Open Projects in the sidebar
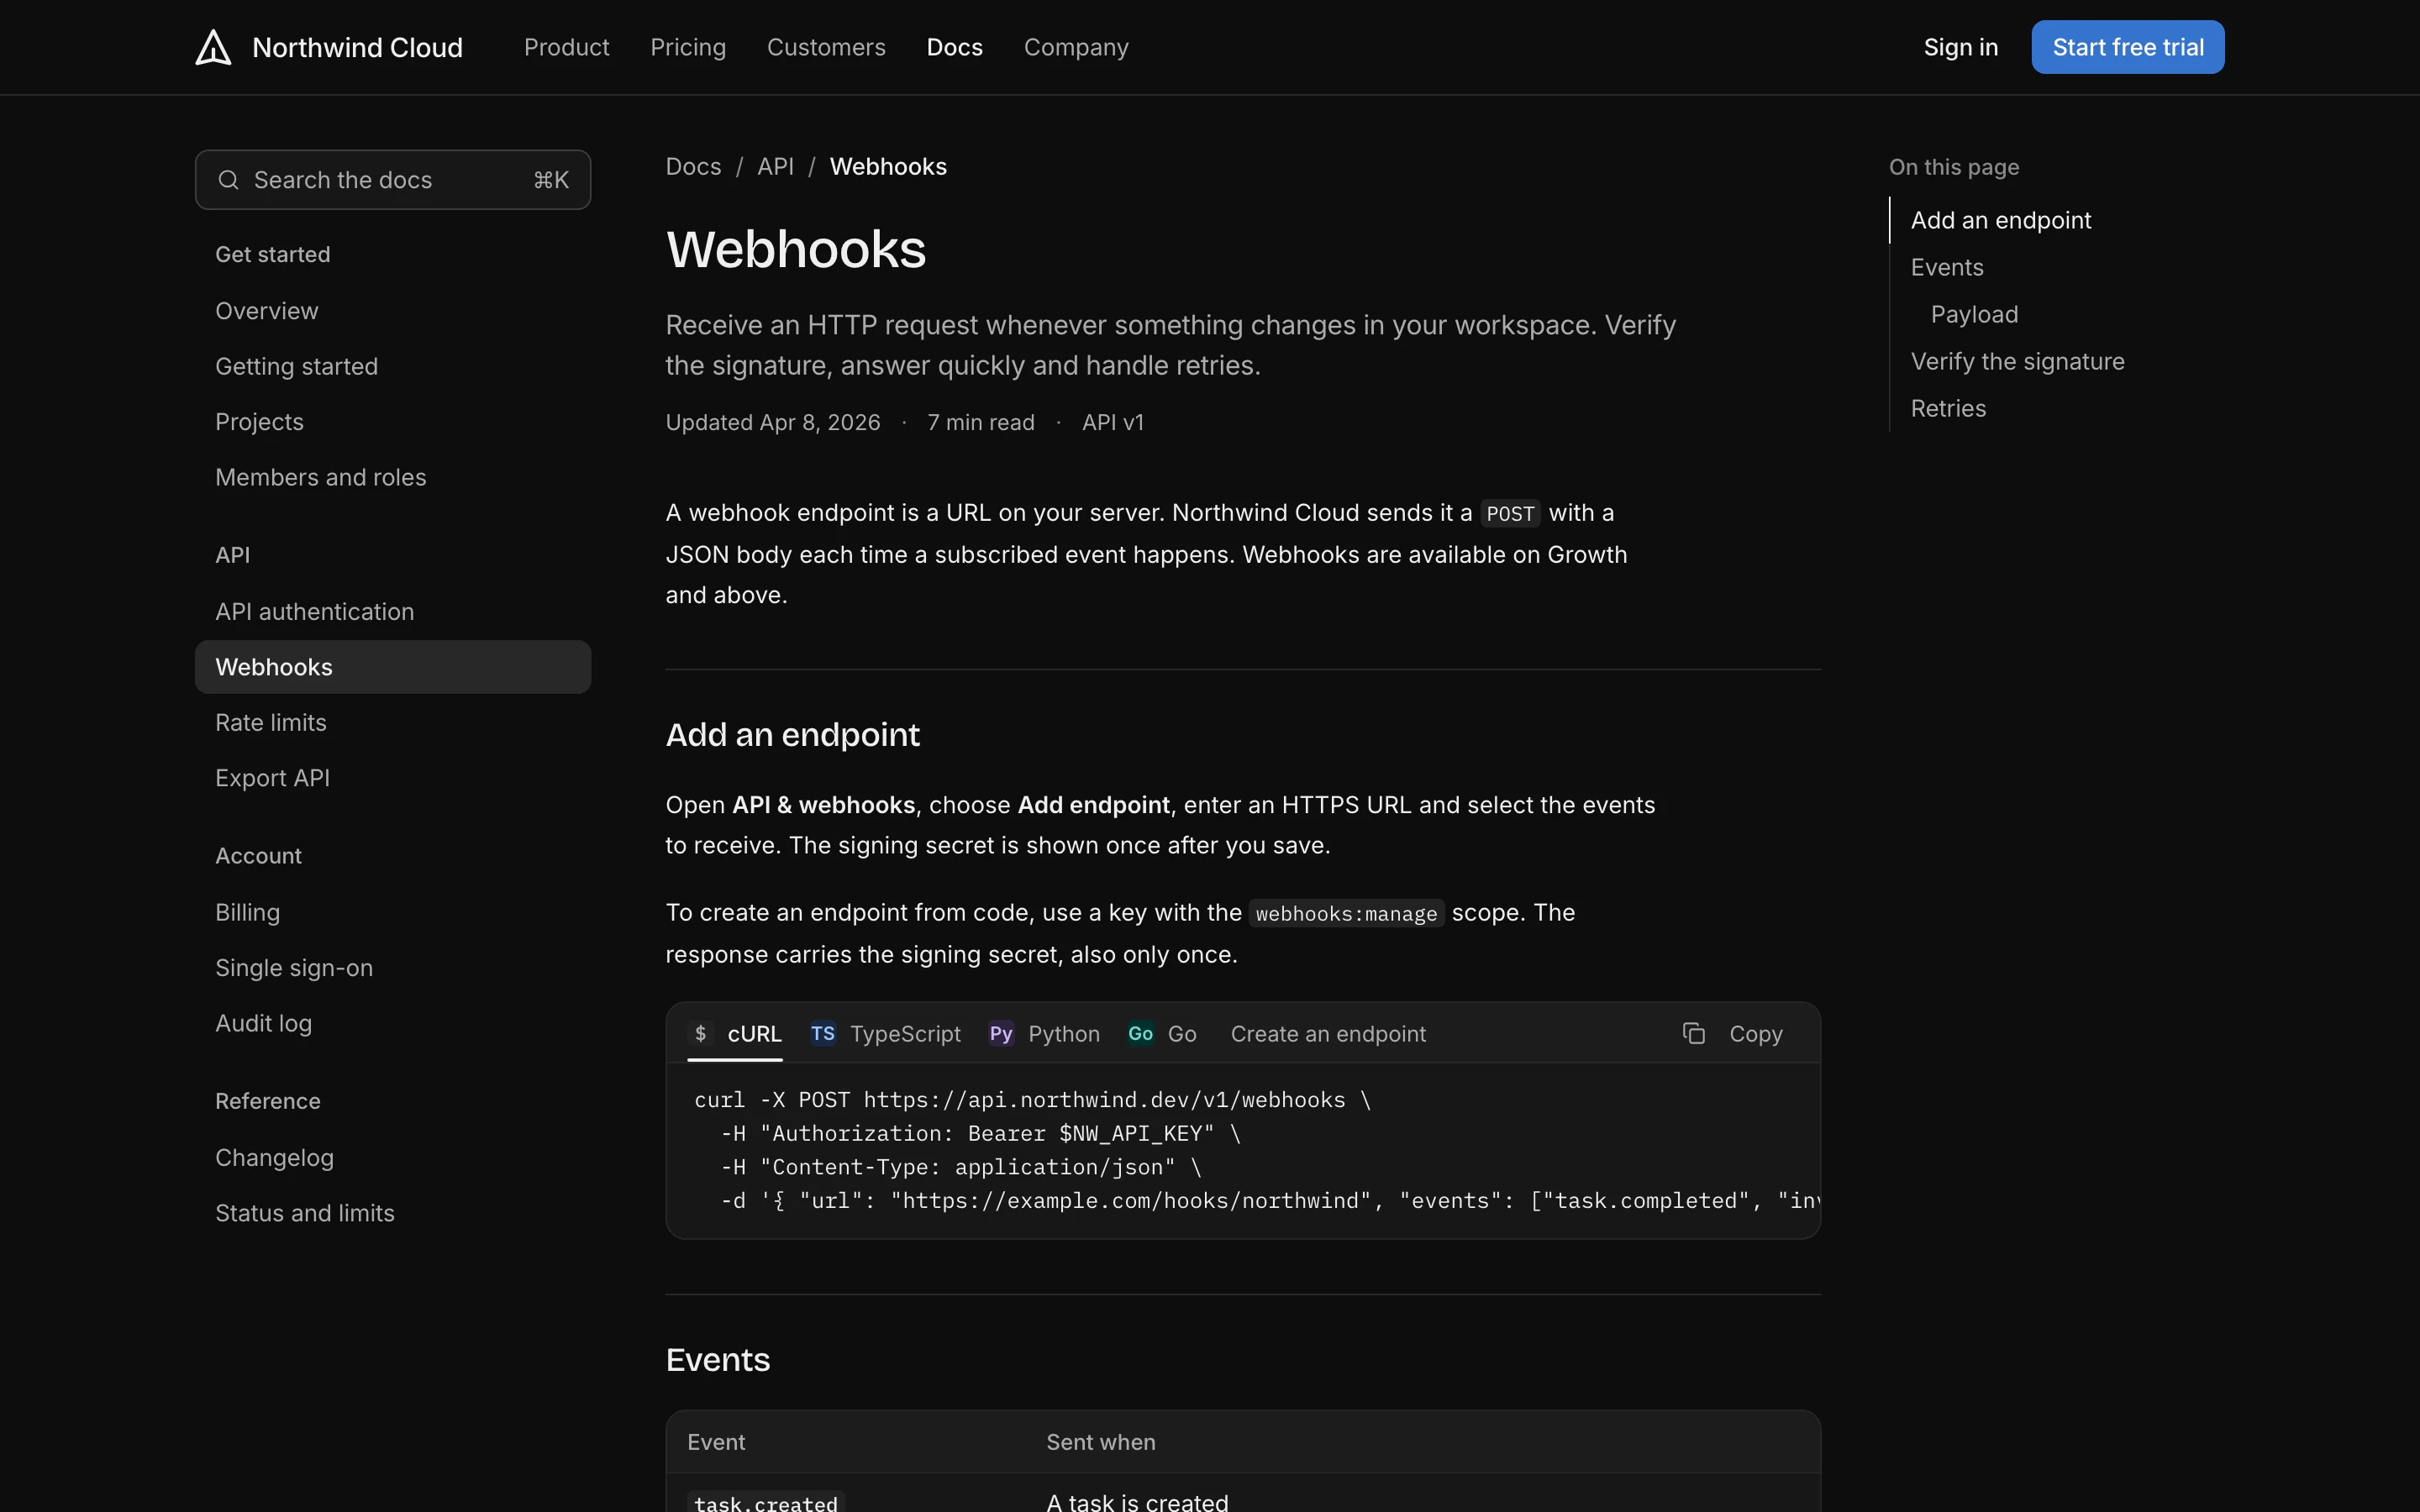The height and width of the screenshot is (1512, 2420). 393,422
